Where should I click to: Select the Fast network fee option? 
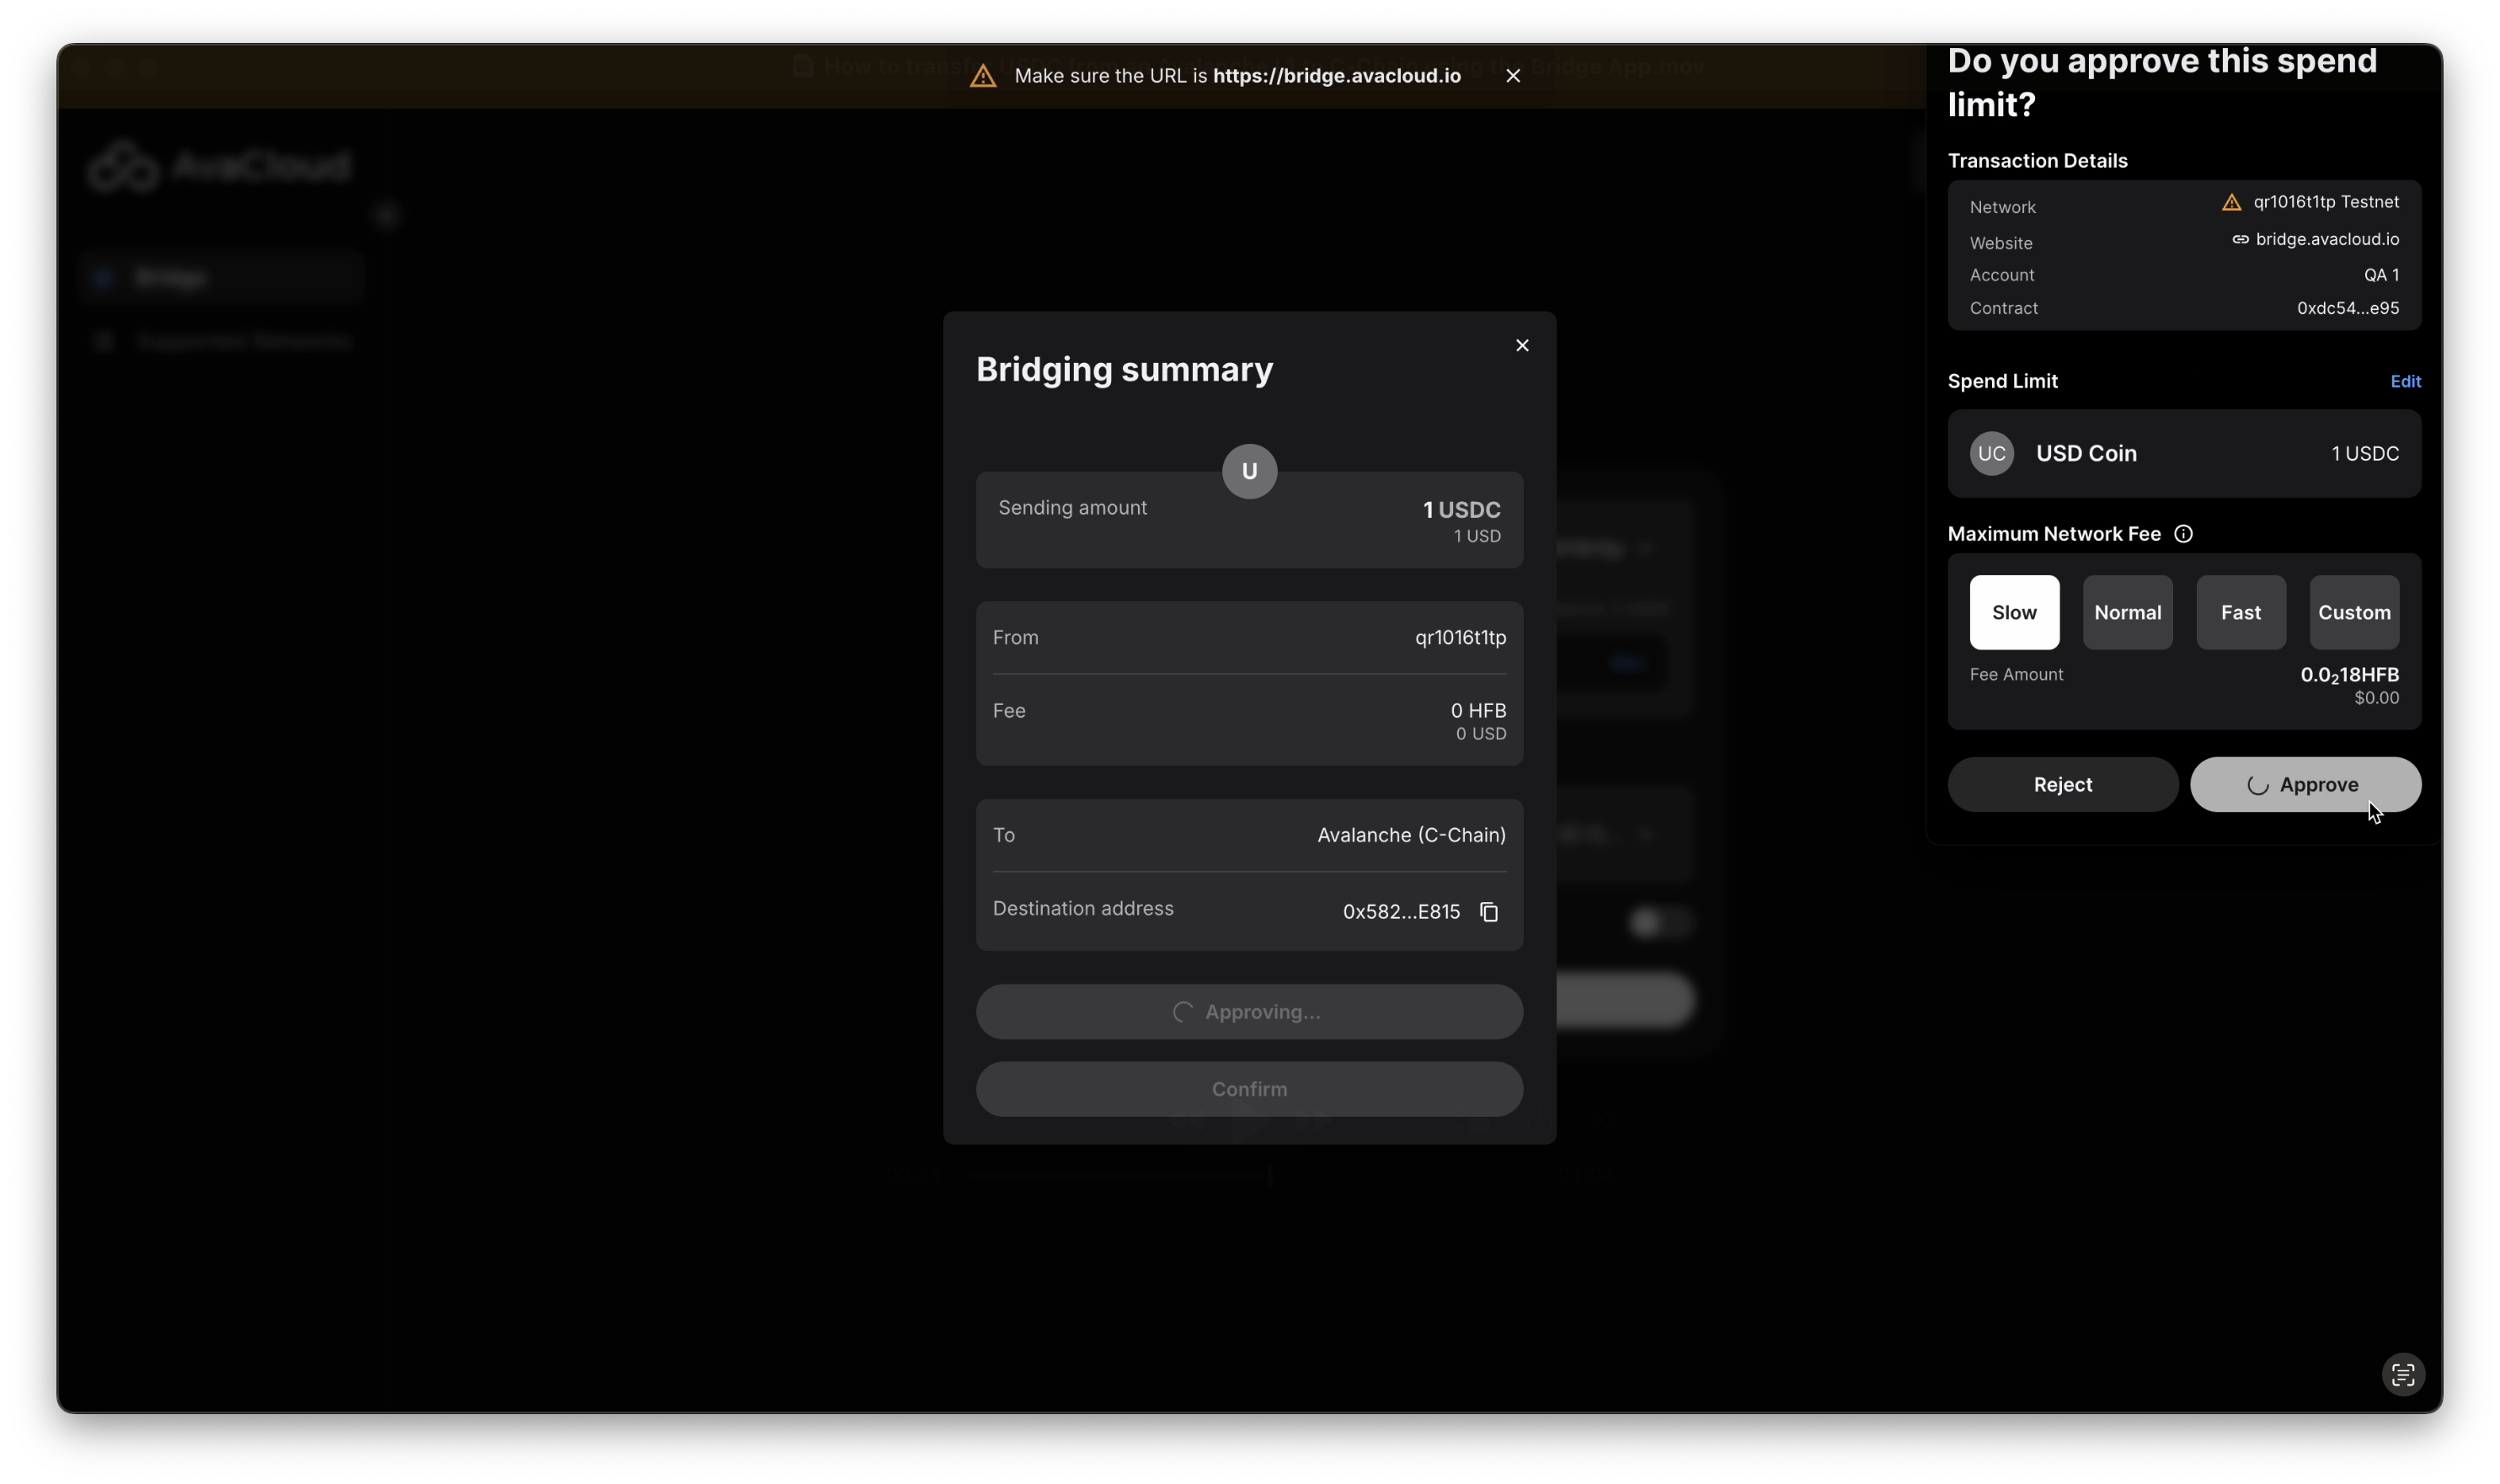[x=2240, y=612]
